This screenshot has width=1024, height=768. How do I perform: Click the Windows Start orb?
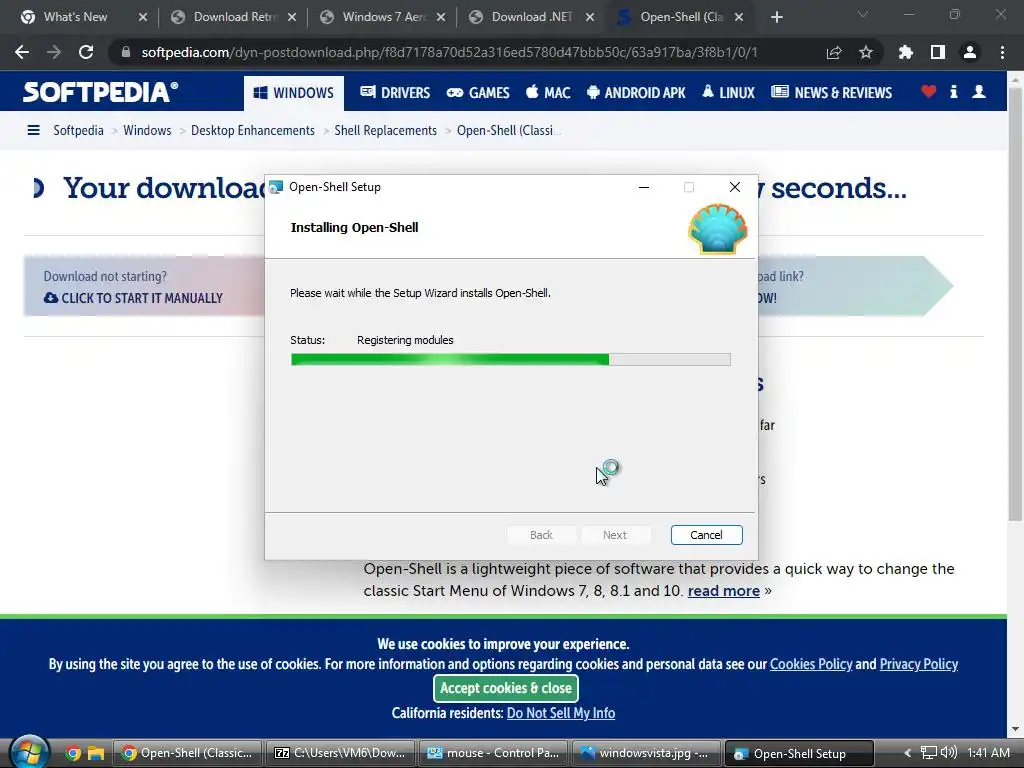[28, 752]
